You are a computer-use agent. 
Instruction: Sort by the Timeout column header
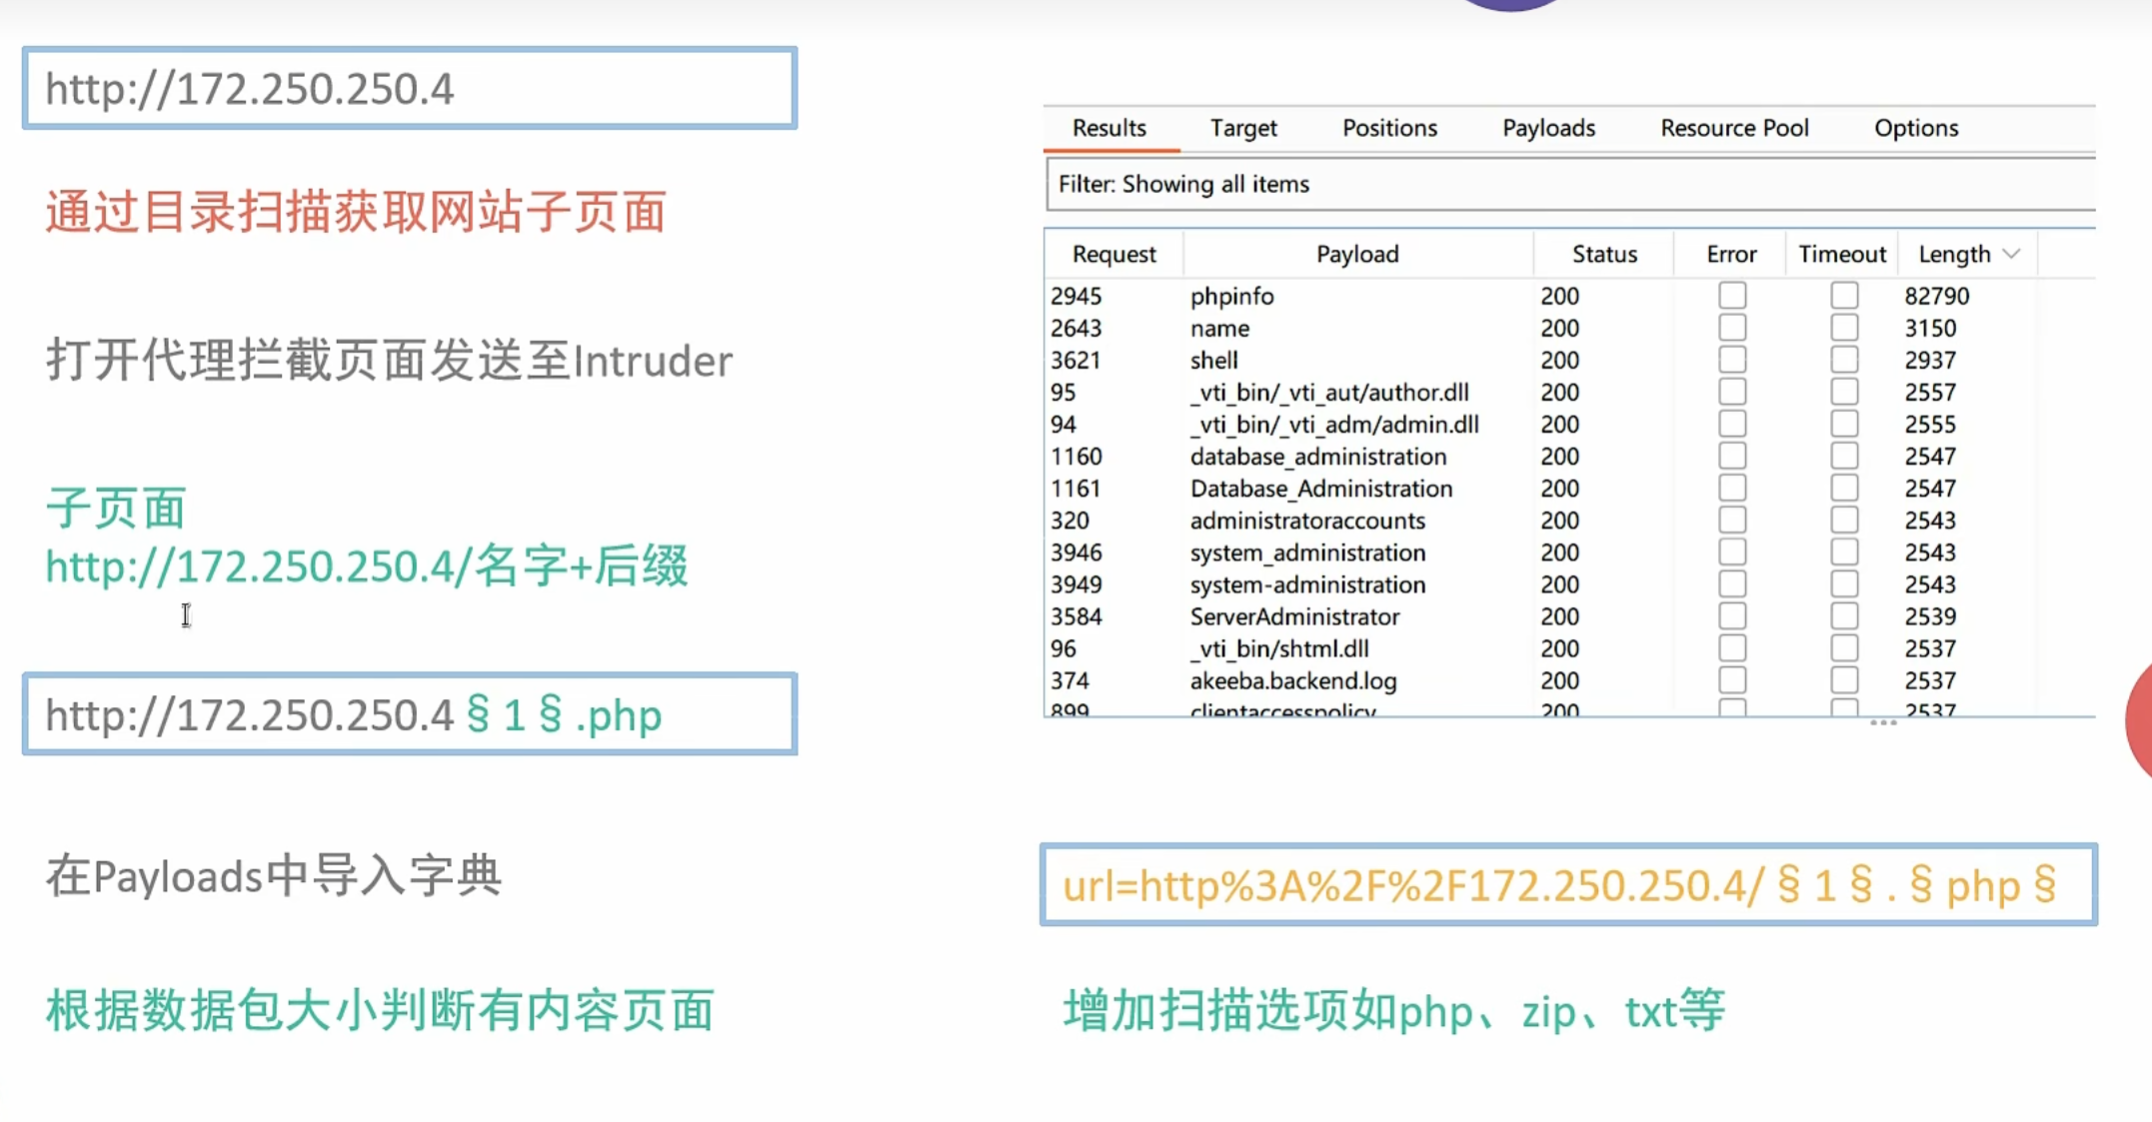coord(1842,254)
